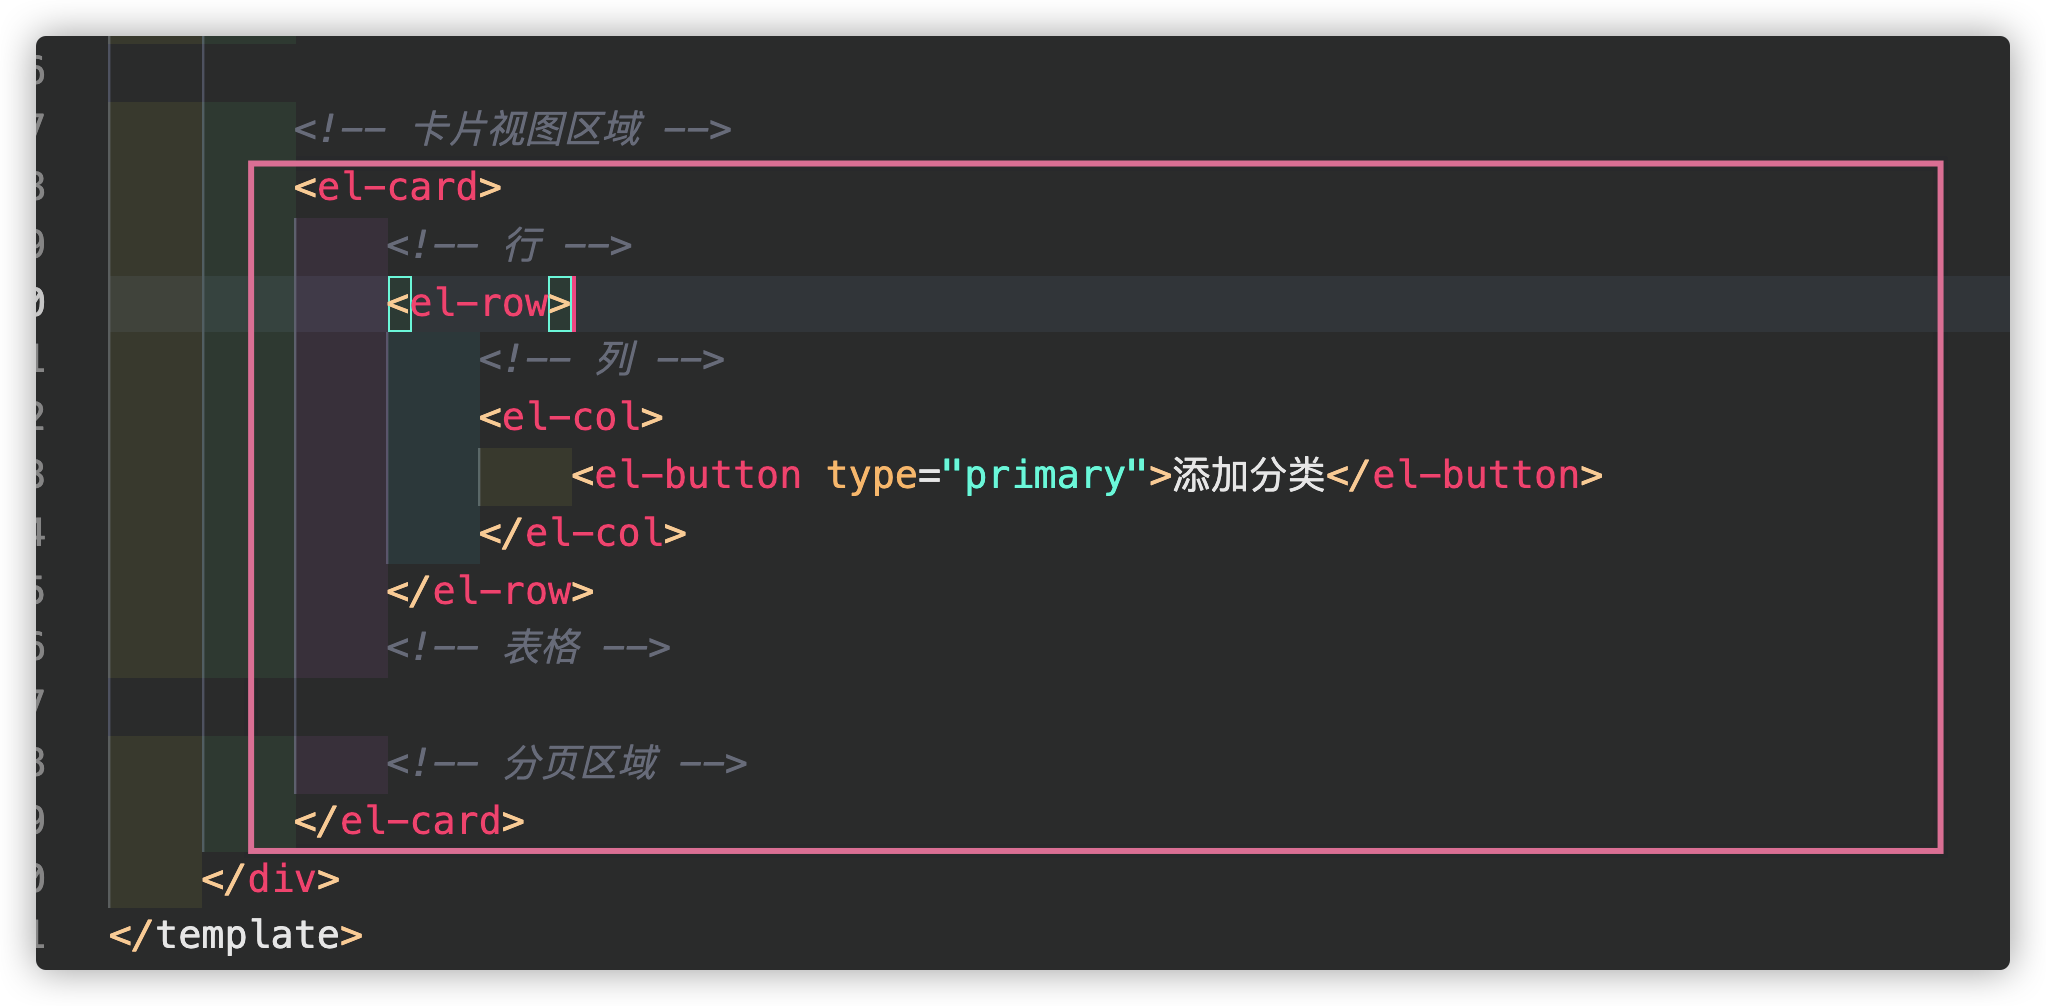Place cursor after the opening el-row tag
2046x1006 pixels.
click(575, 303)
